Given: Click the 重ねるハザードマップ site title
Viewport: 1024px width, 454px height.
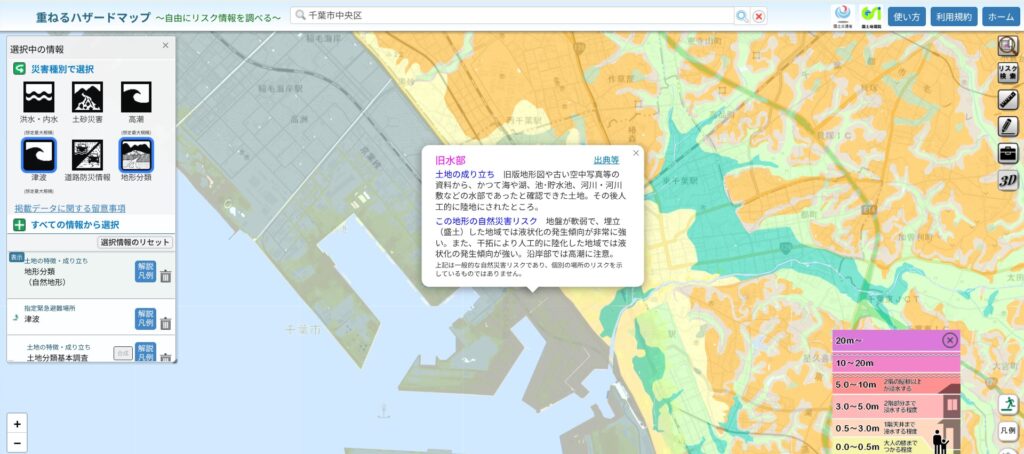Looking at the screenshot, I should (x=93, y=17).
